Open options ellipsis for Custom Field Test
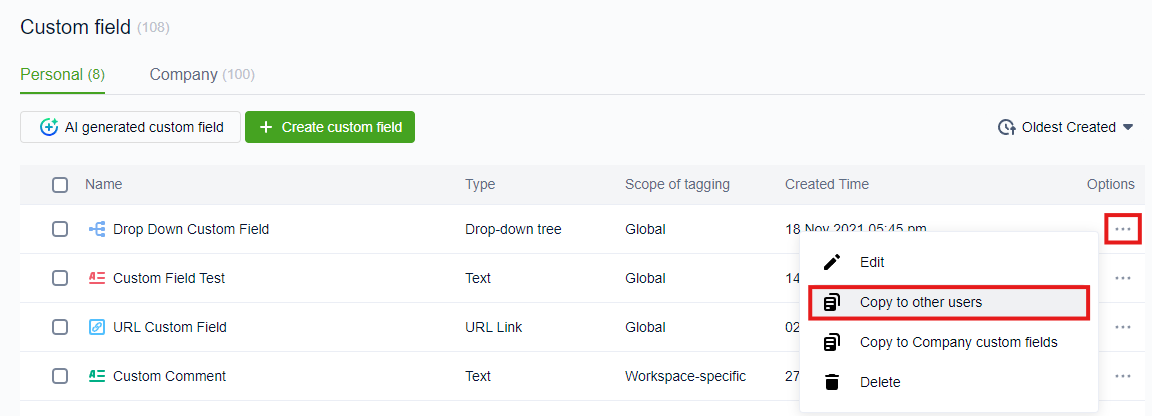The height and width of the screenshot is (416, 1152). point(1123,278)
